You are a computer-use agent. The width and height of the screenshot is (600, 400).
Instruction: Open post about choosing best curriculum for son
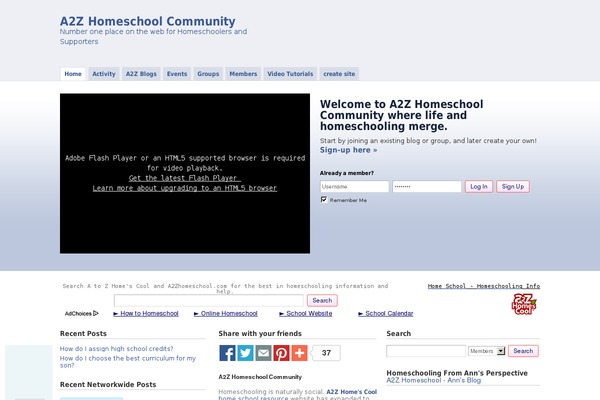click(128, 362)
